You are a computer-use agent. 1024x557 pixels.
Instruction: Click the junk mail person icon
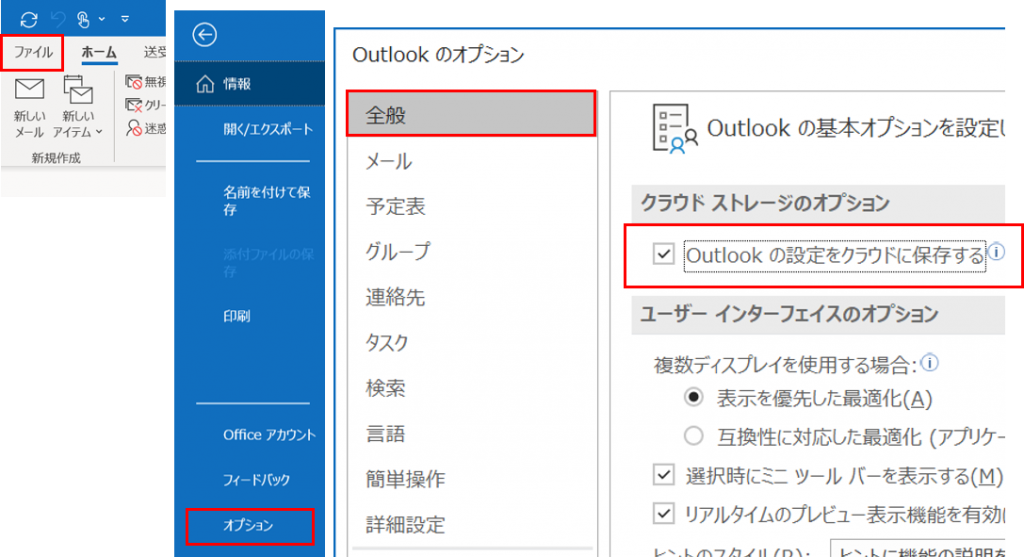point(134,128)
